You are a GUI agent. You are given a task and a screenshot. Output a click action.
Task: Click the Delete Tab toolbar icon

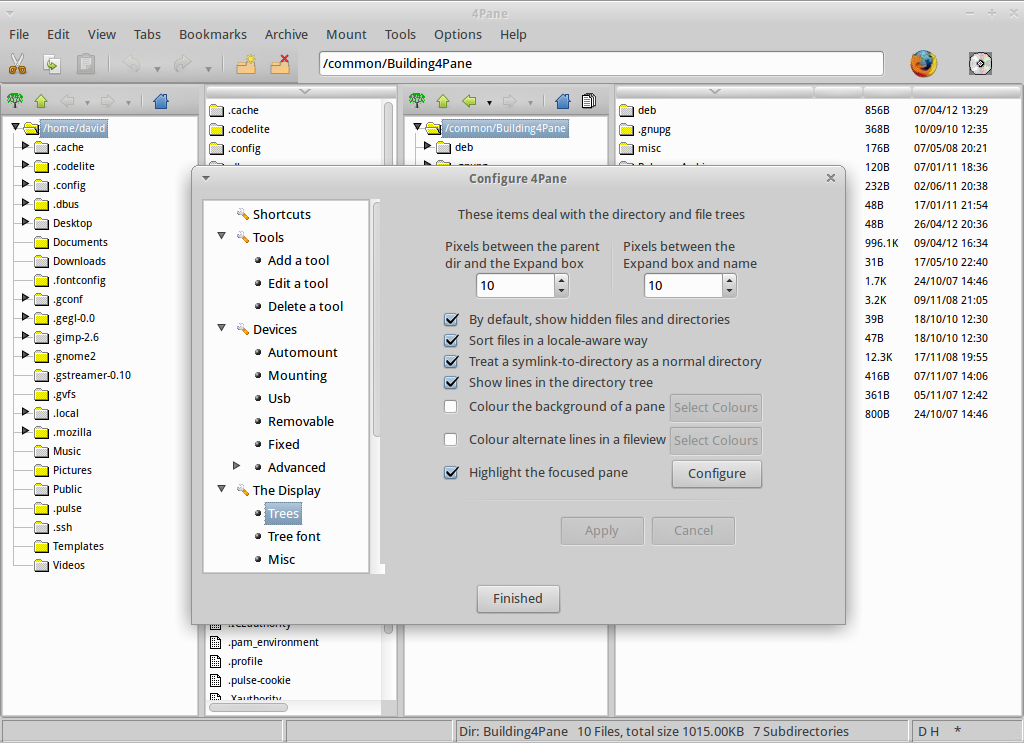pyautogui.click(x=280, y=63)
